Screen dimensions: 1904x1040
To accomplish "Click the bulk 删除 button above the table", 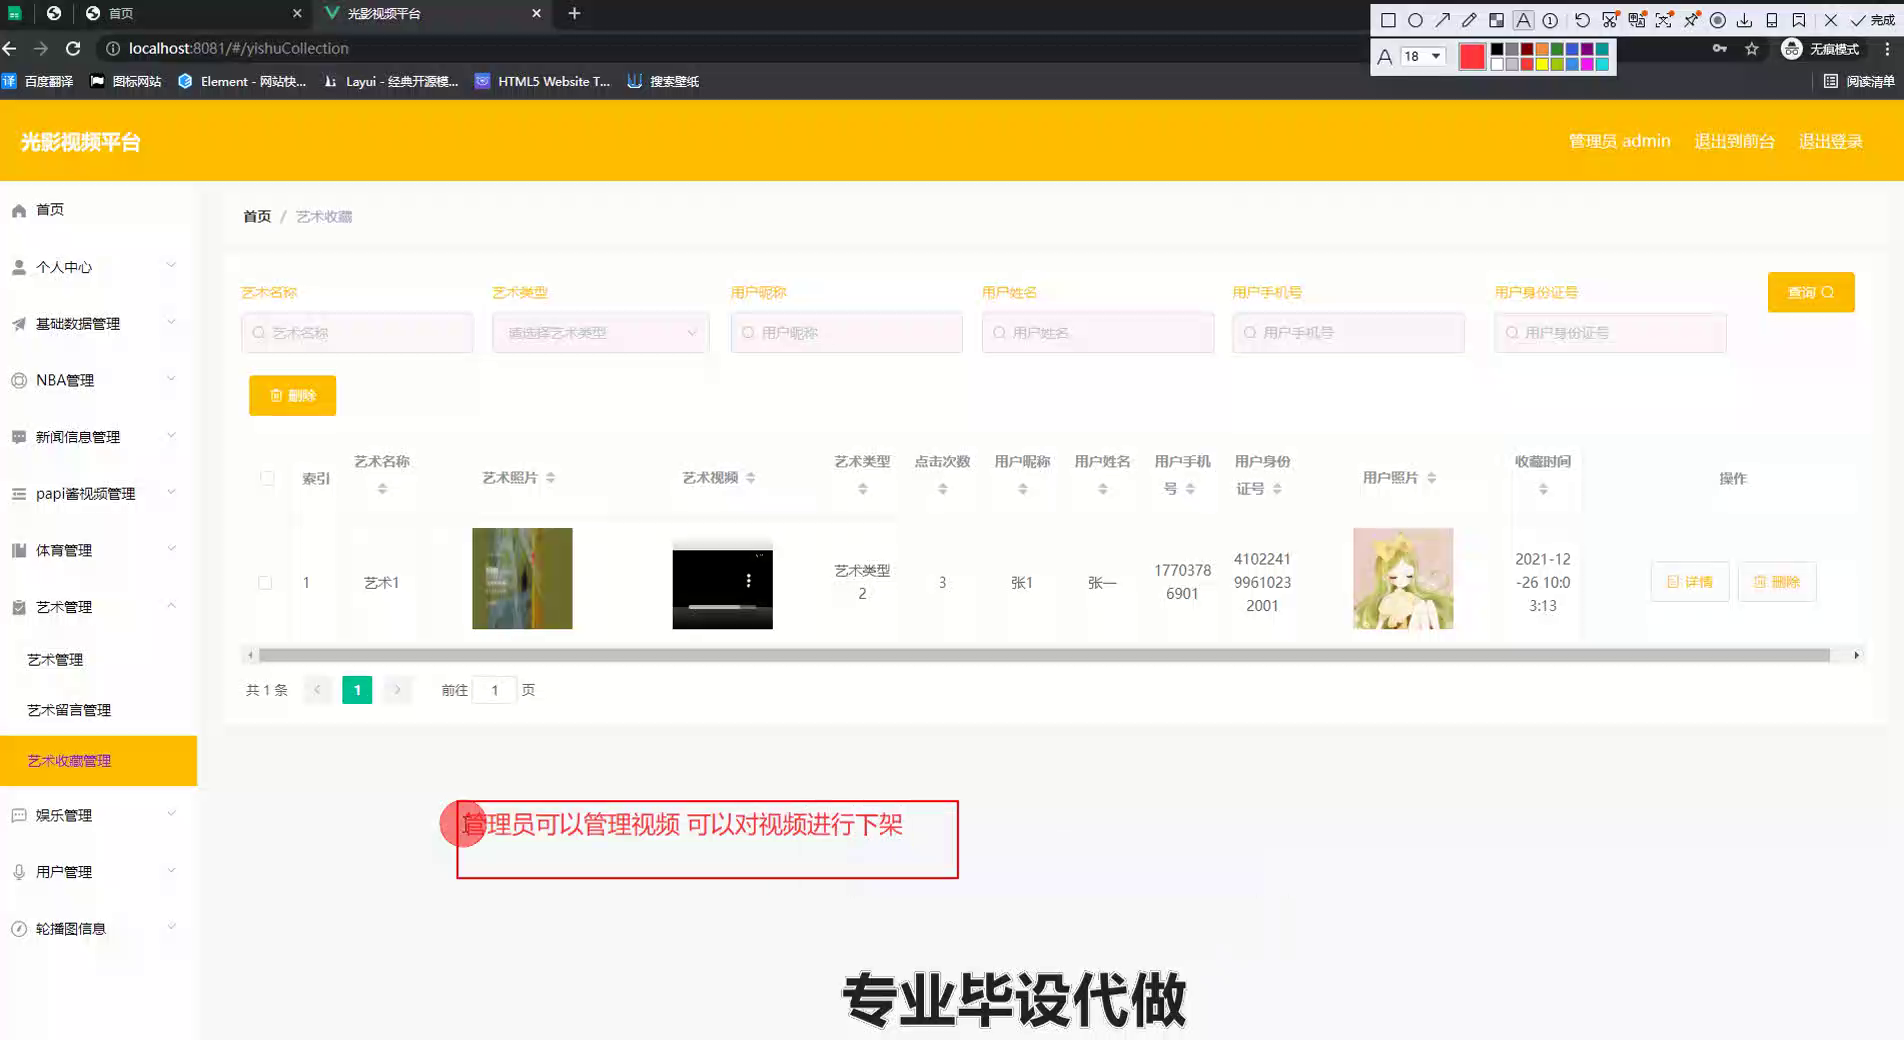I will pyautogui.click(x=292, y=396).
